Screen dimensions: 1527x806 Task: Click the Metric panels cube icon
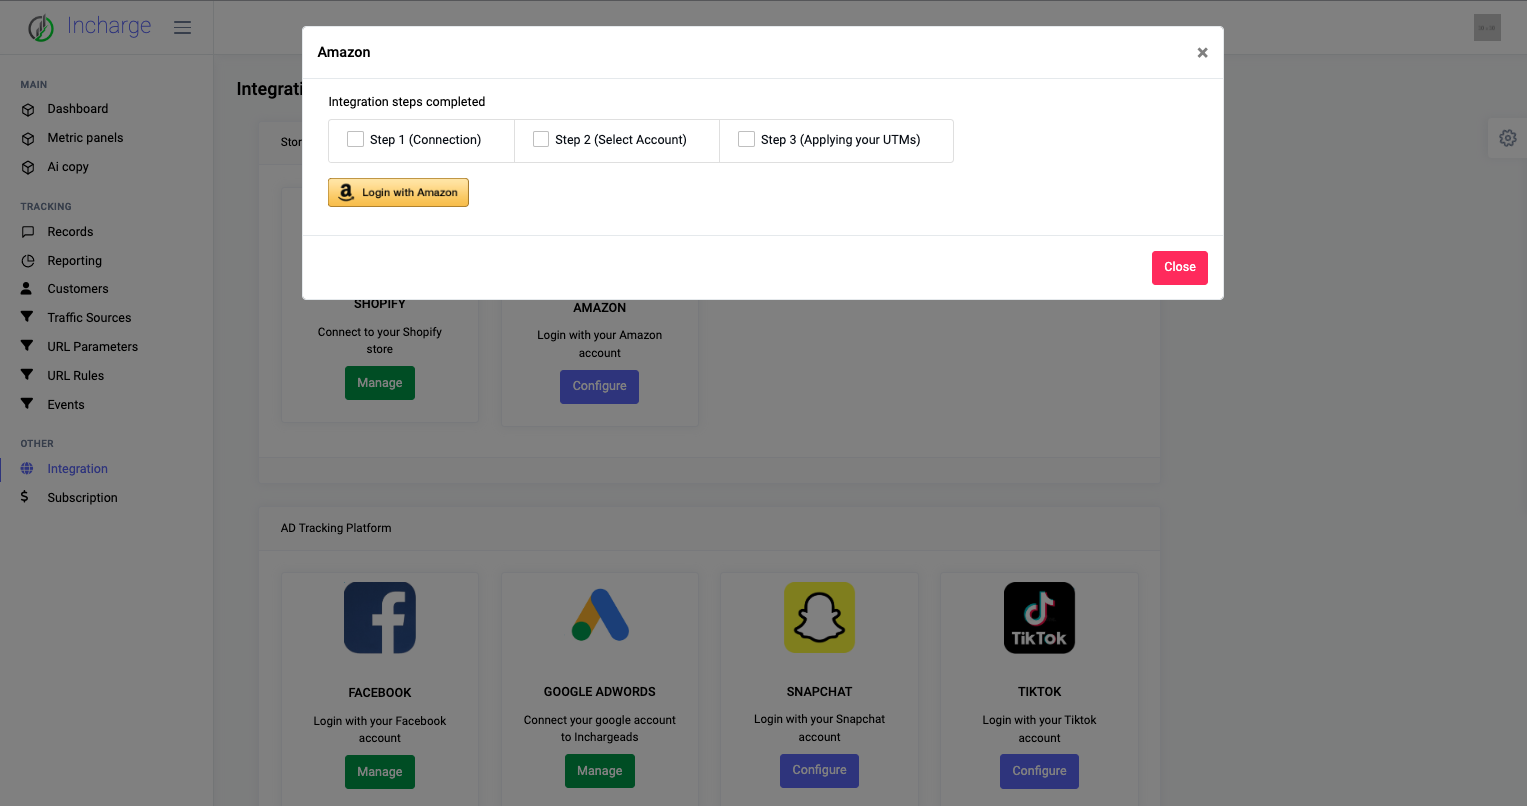pyautogui.click(x=28, y=138)
